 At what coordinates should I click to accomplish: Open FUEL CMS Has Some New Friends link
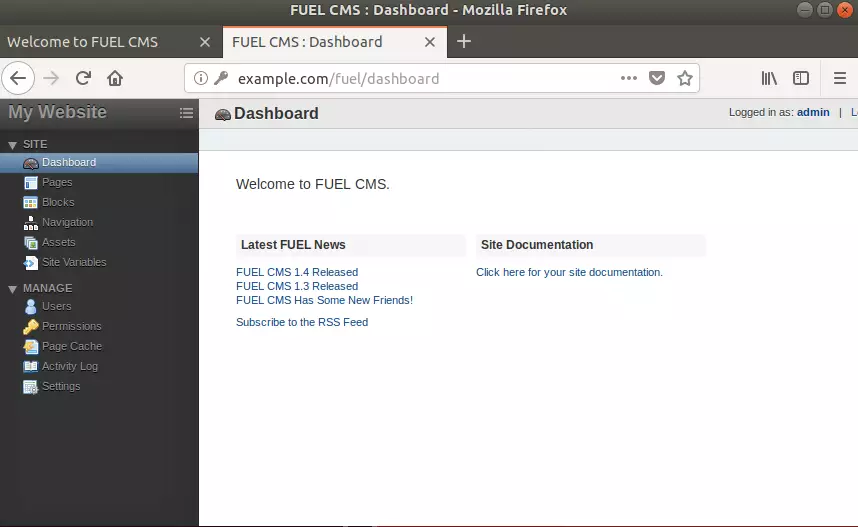pos(324,300)
